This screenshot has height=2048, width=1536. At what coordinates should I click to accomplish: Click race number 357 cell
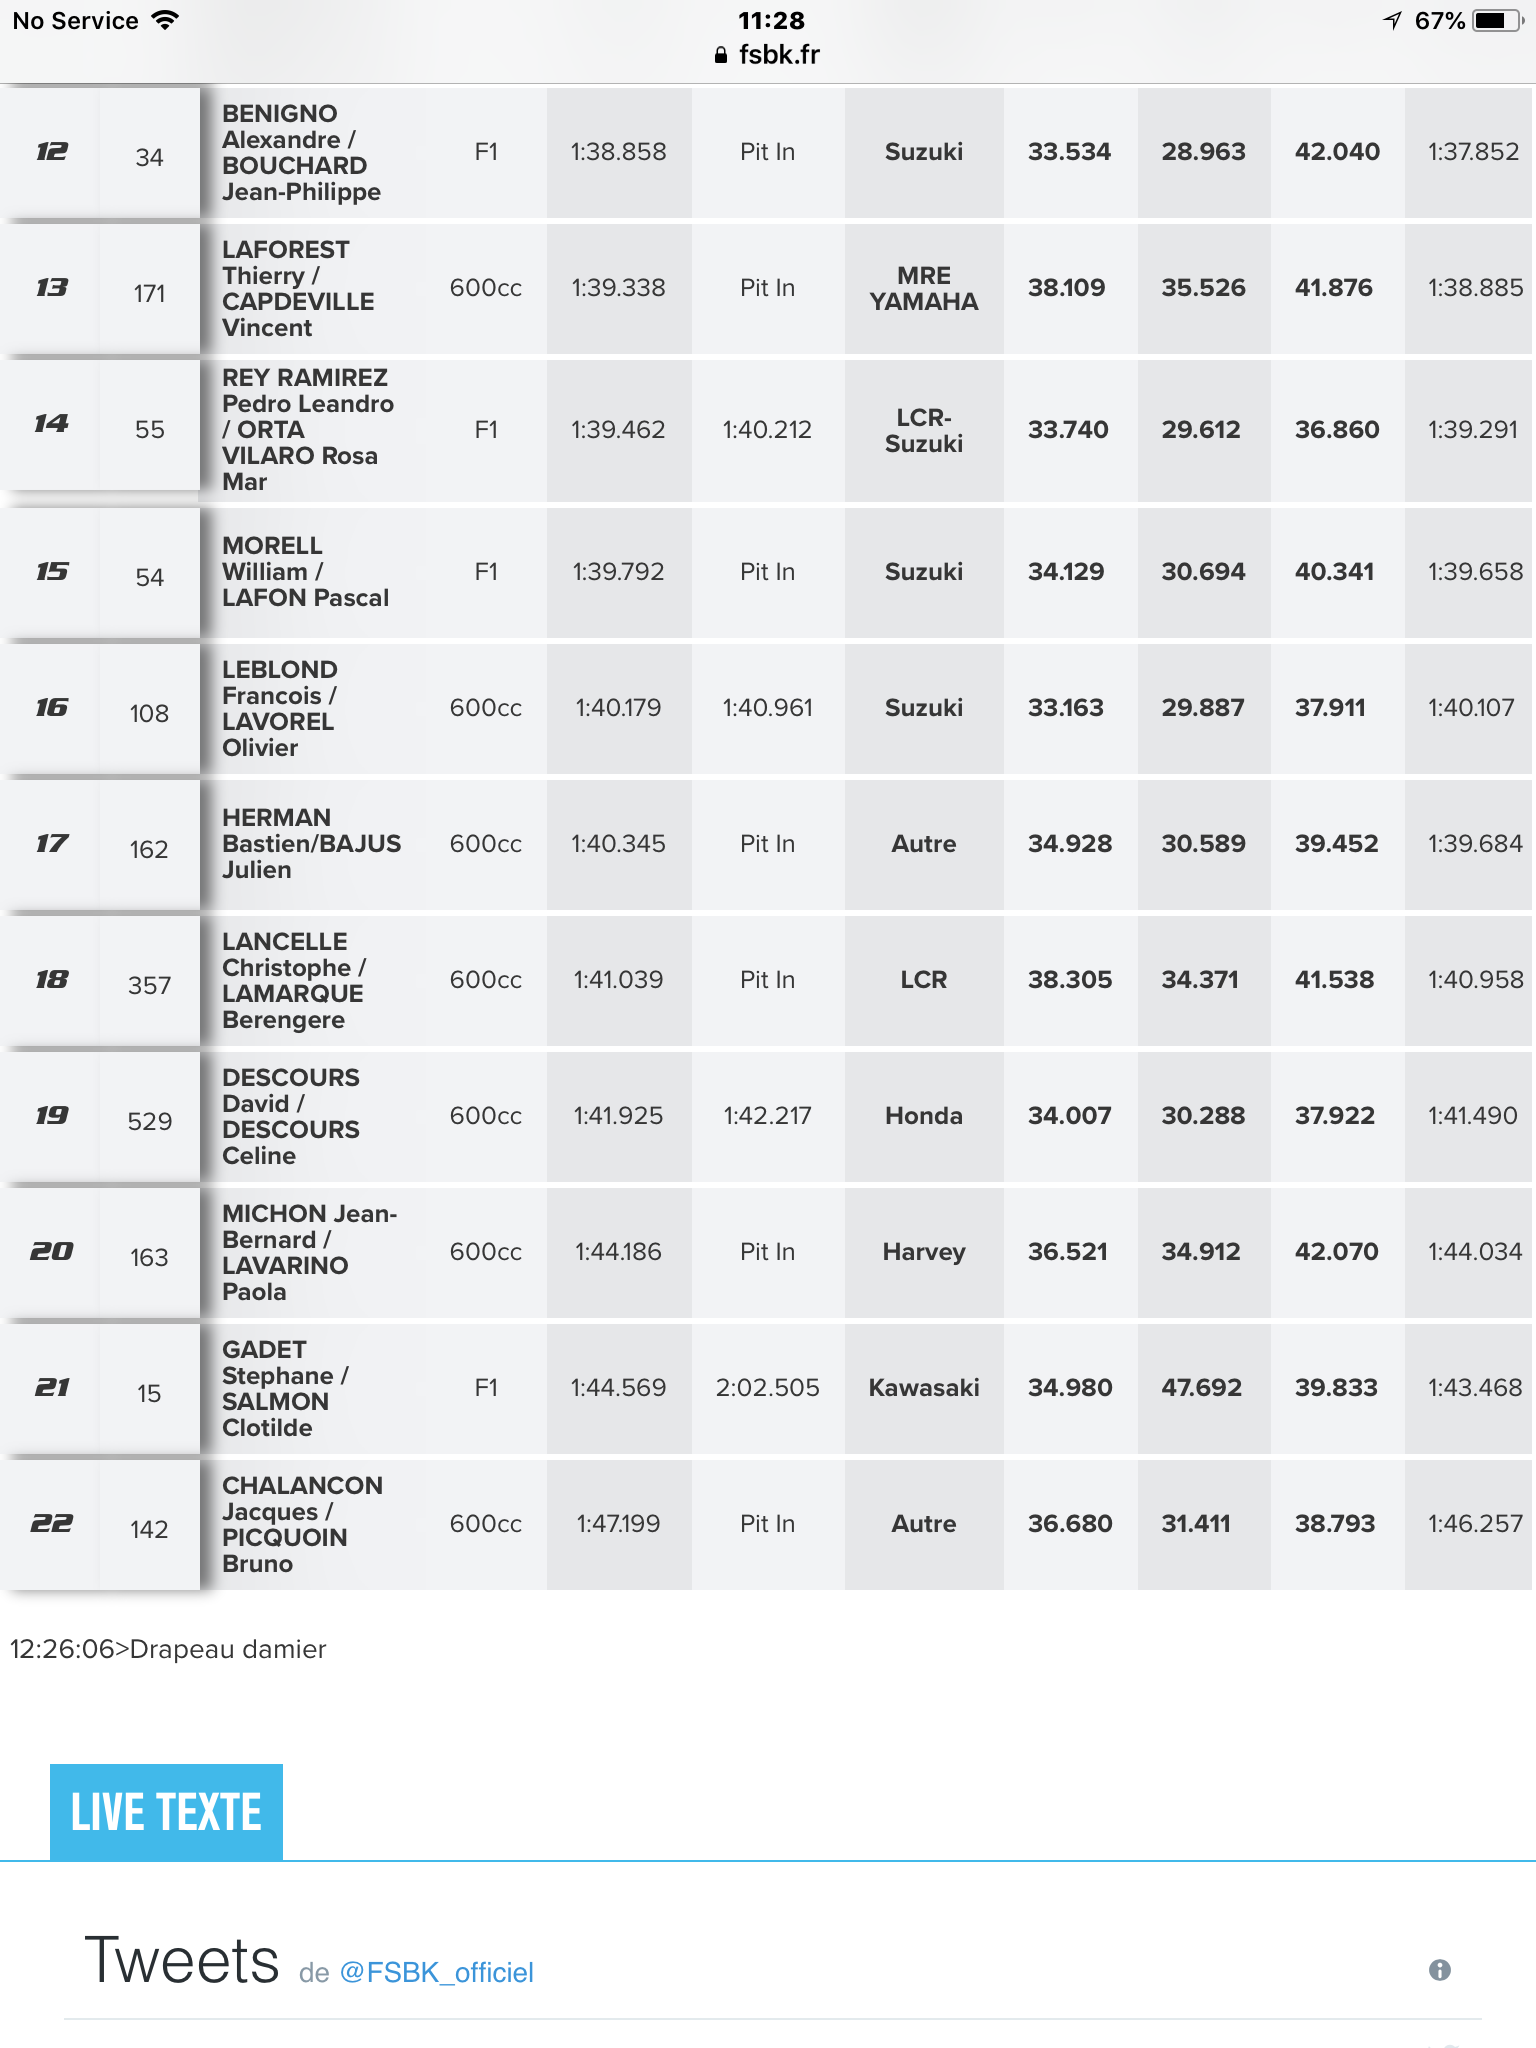[x=149, y=985]
